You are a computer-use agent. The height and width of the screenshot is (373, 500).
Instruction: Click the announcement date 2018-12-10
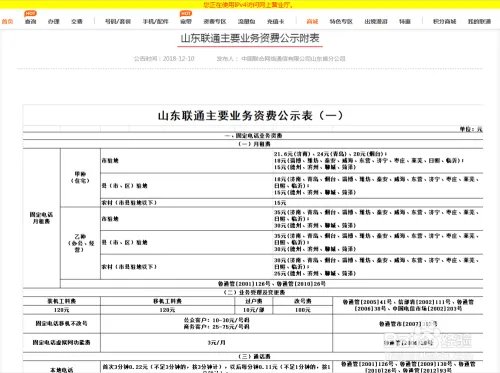178,59
